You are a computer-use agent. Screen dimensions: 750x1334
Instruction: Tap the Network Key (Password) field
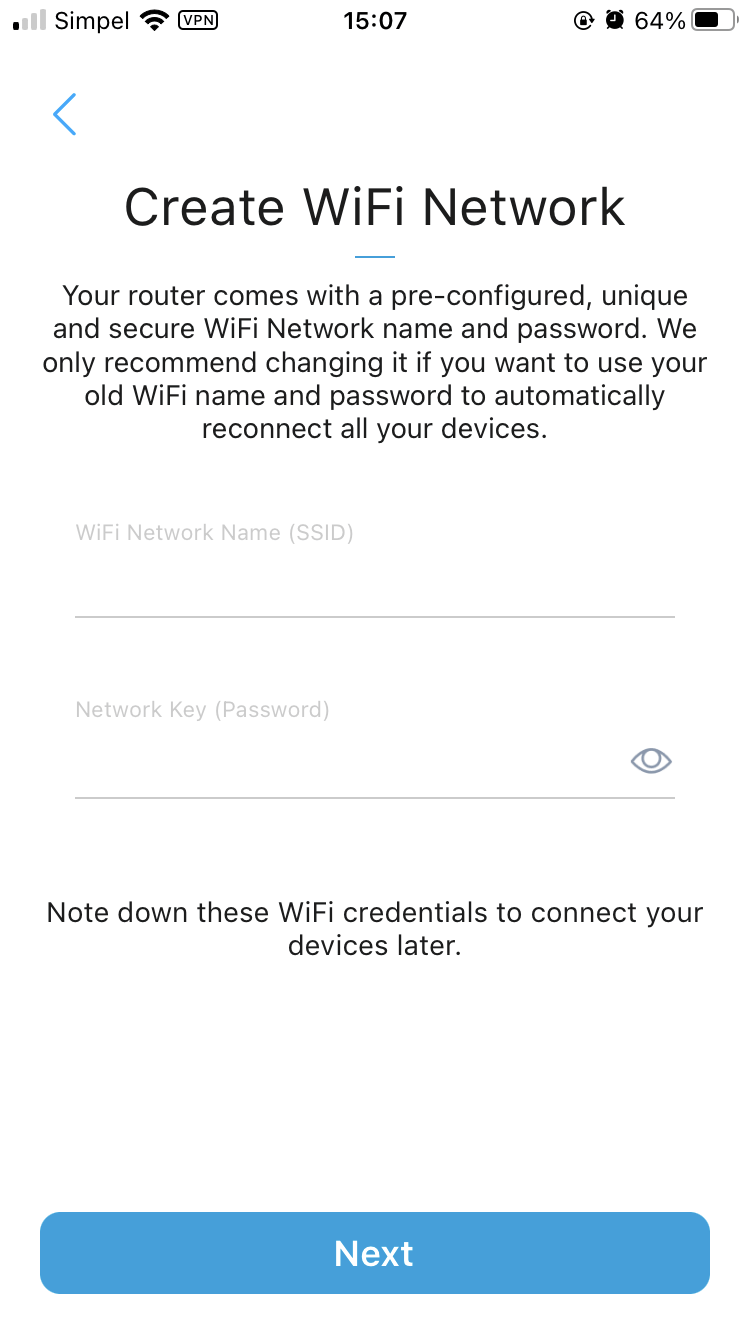pyautogui.click(x=340, y=764)
